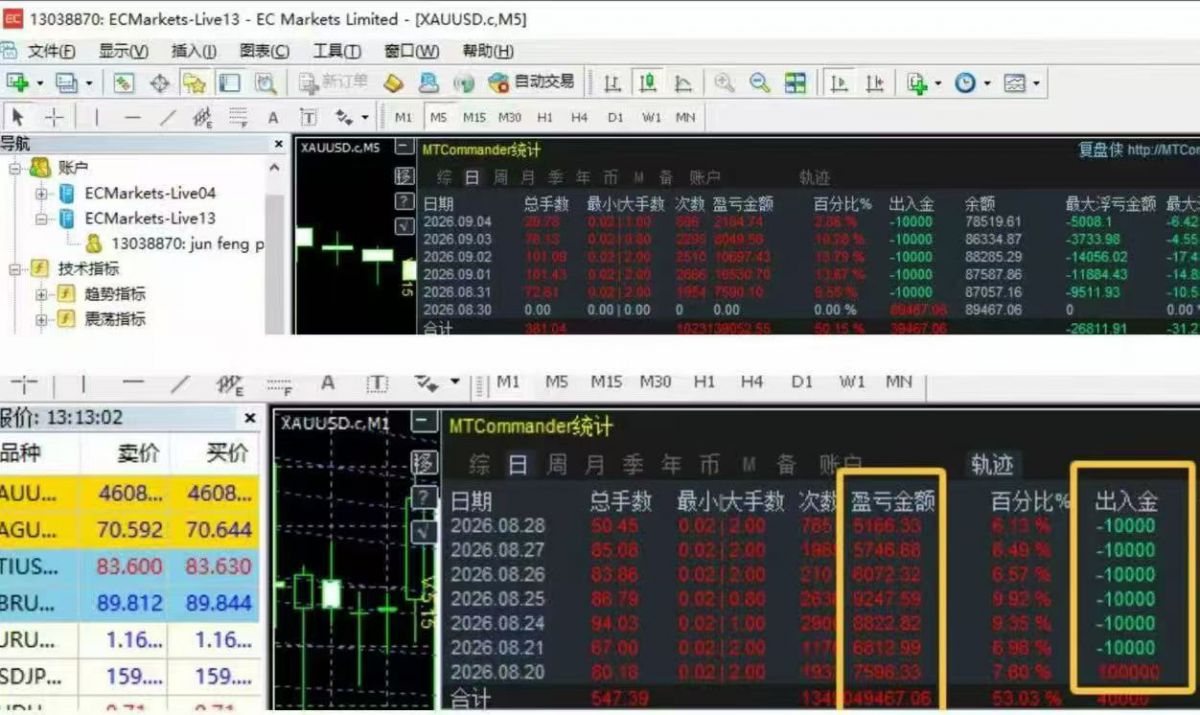
Task: Collapse ECMarkets-Live13 tree node
Action: tap(41, 218)
